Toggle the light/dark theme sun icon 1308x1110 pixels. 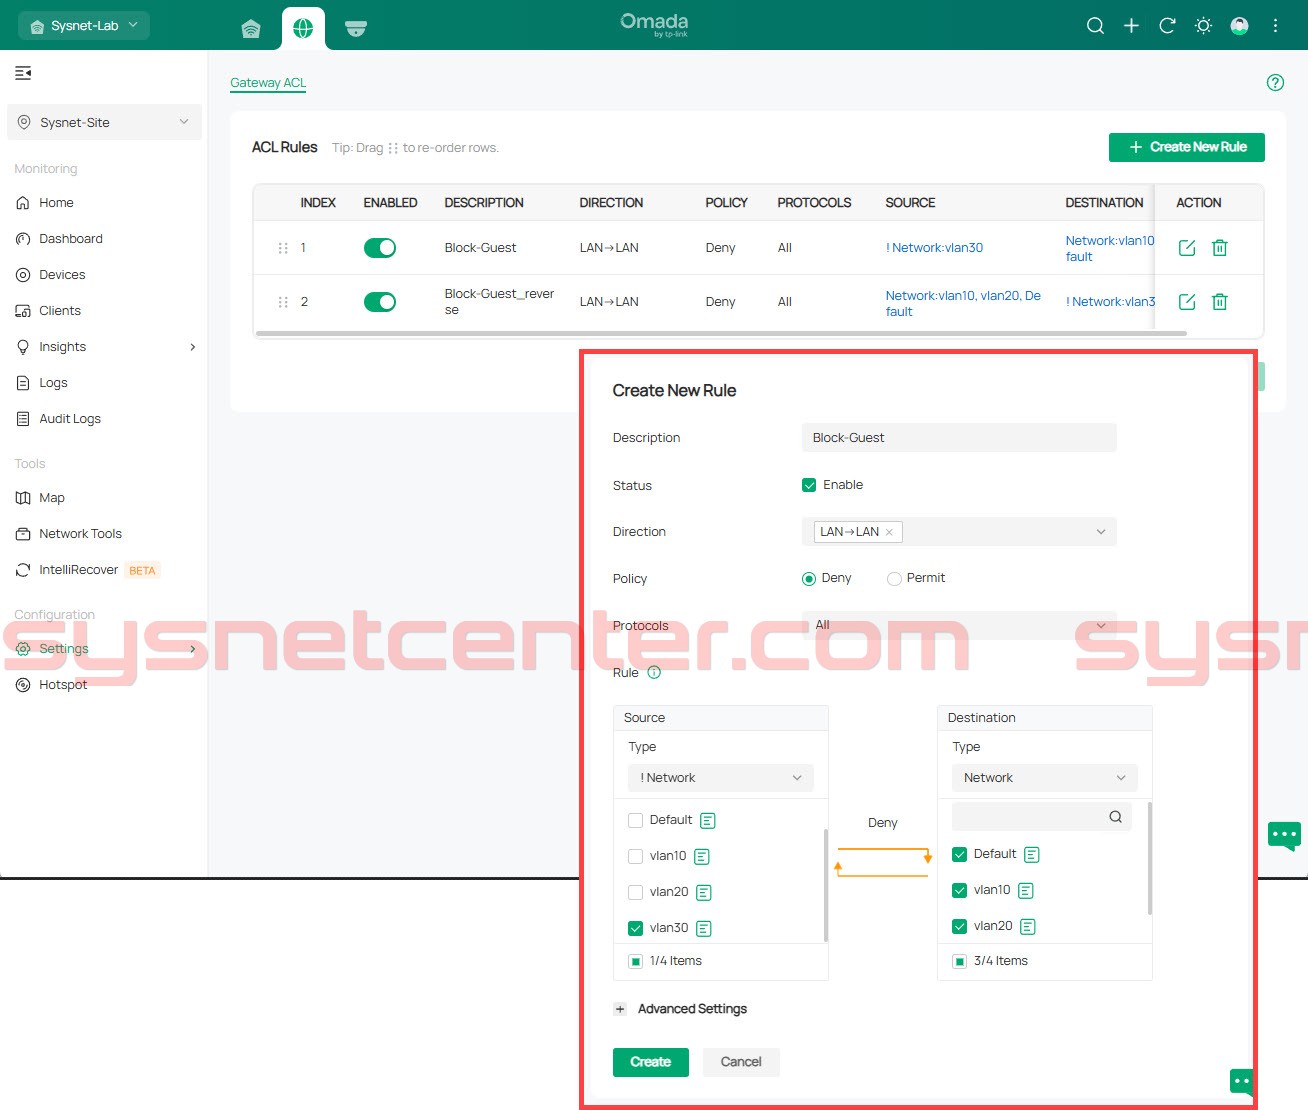1203,26
